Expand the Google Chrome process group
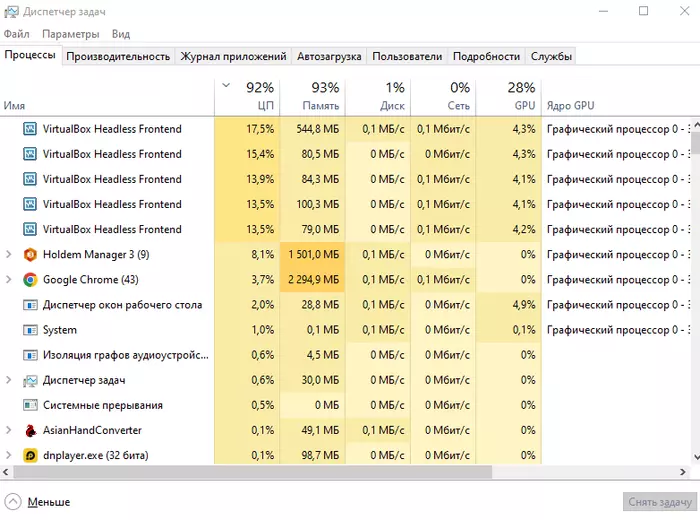The image size is (700, 520). [9, 280]
